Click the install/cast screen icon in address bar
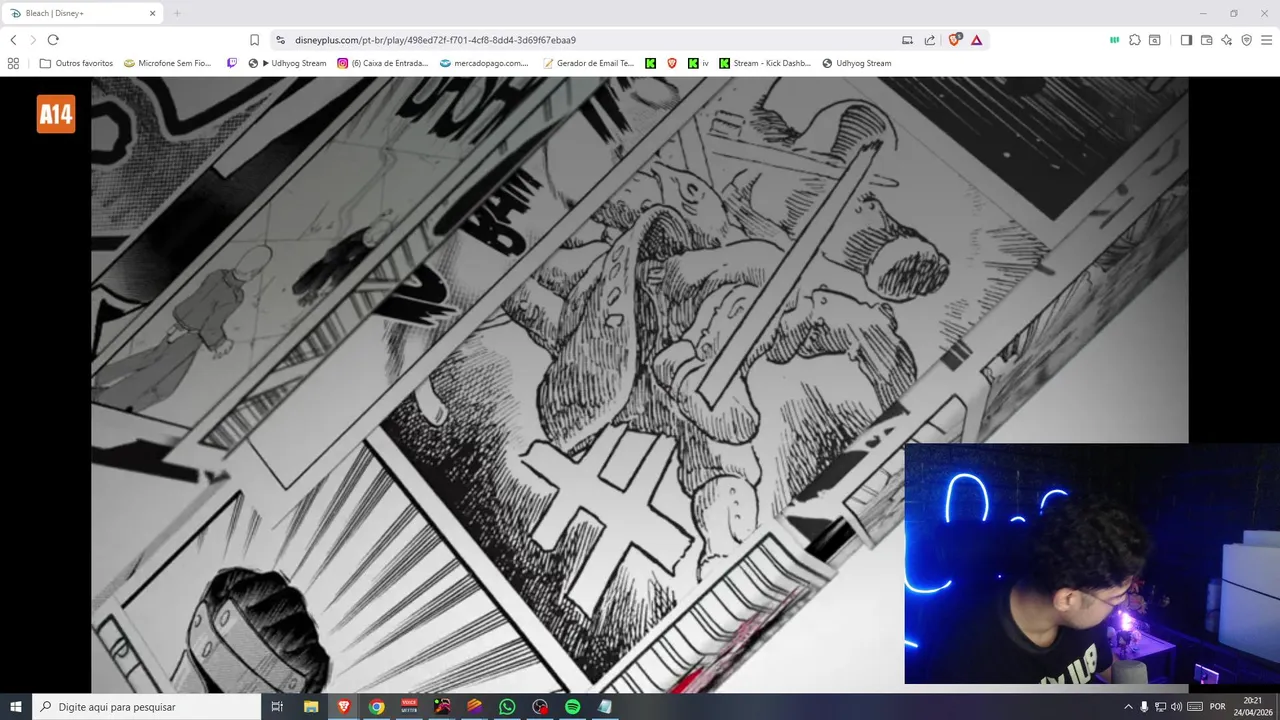This screenshot has width=1280, height=720. 908,40
